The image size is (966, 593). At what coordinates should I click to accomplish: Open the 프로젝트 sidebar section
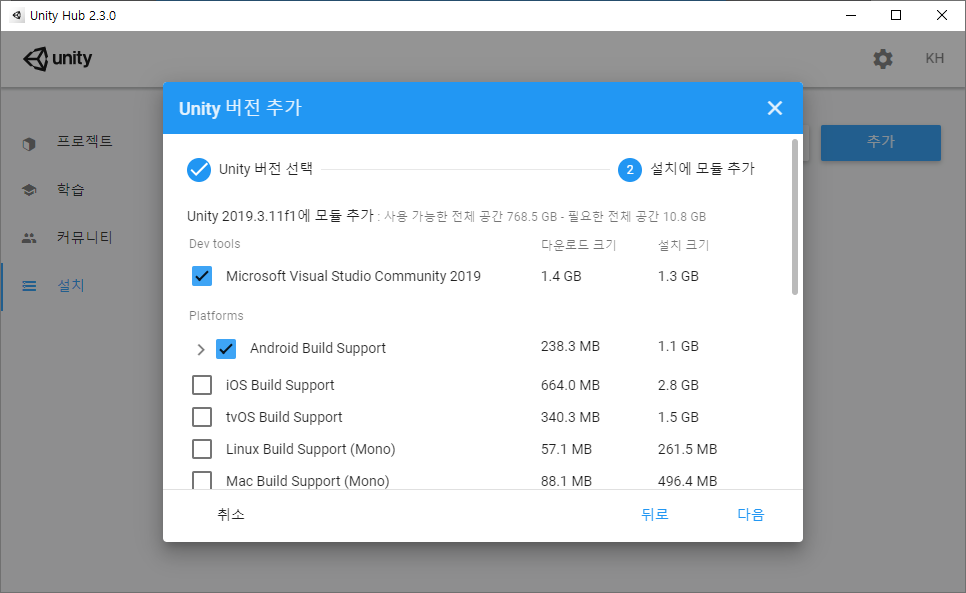[x=84, y=142]
